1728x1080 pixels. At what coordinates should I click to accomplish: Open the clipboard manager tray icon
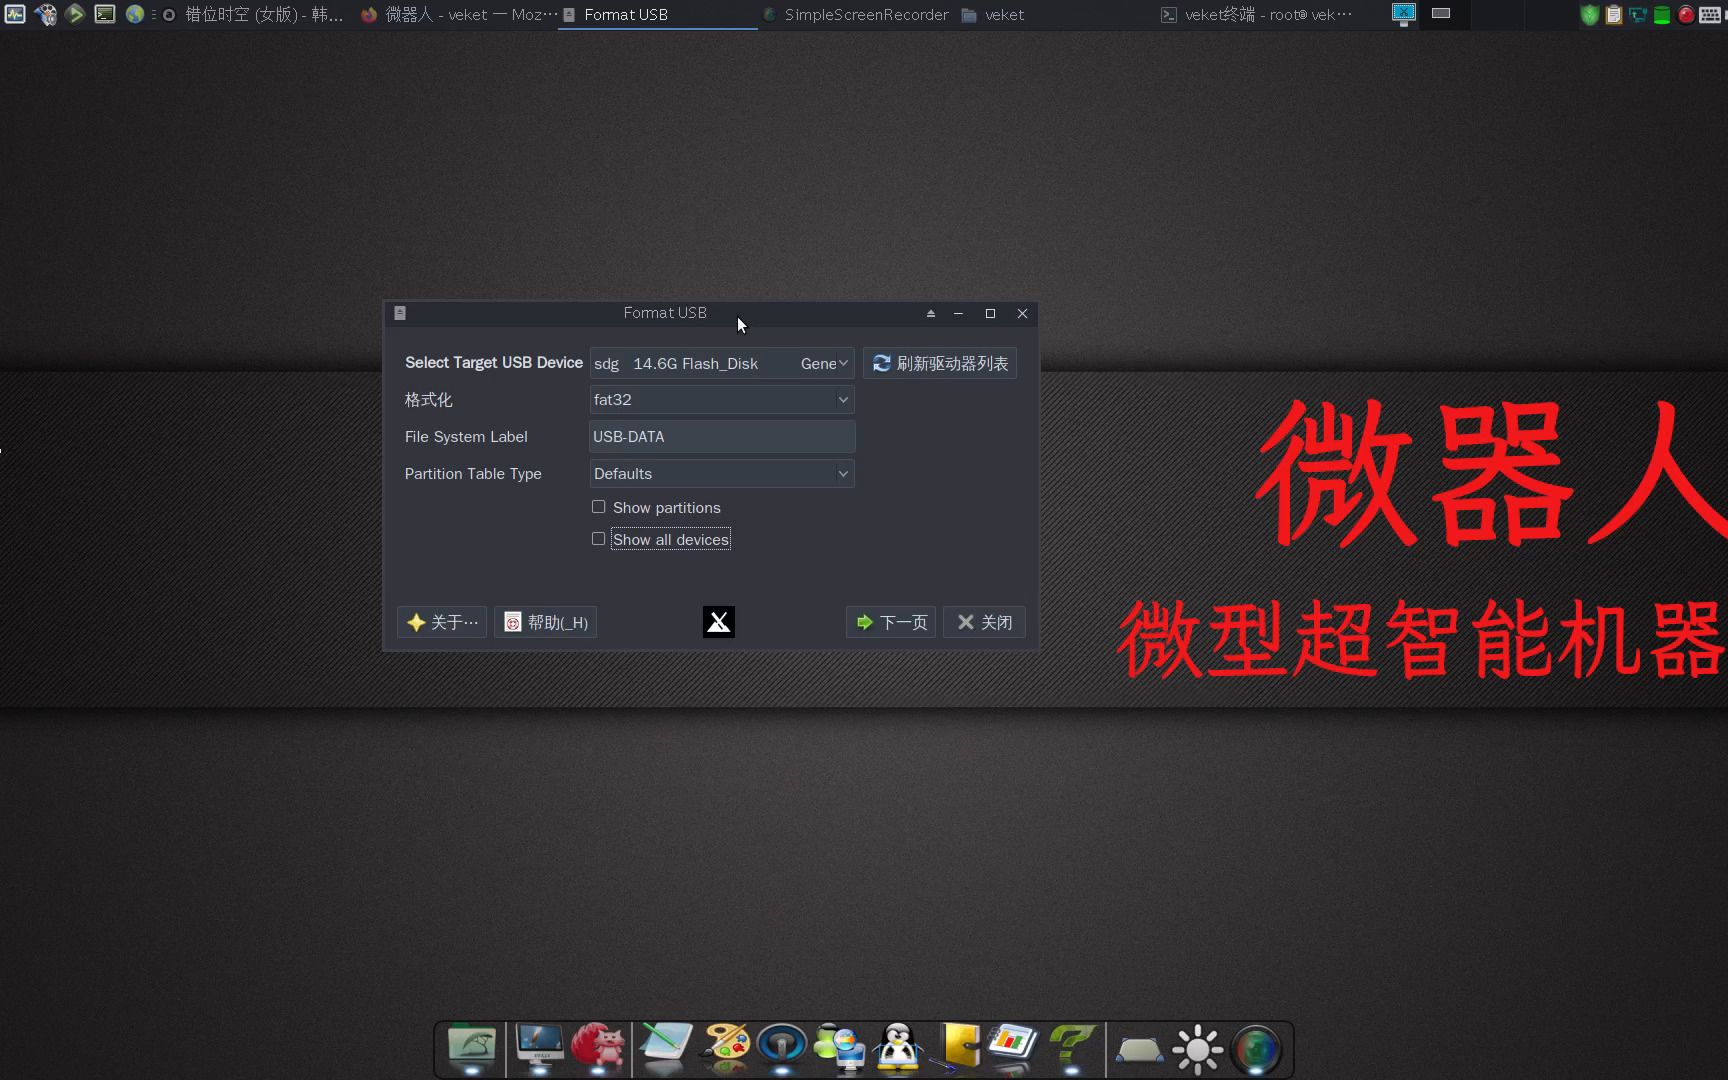pyautogui.click(x=1614, y=15)
